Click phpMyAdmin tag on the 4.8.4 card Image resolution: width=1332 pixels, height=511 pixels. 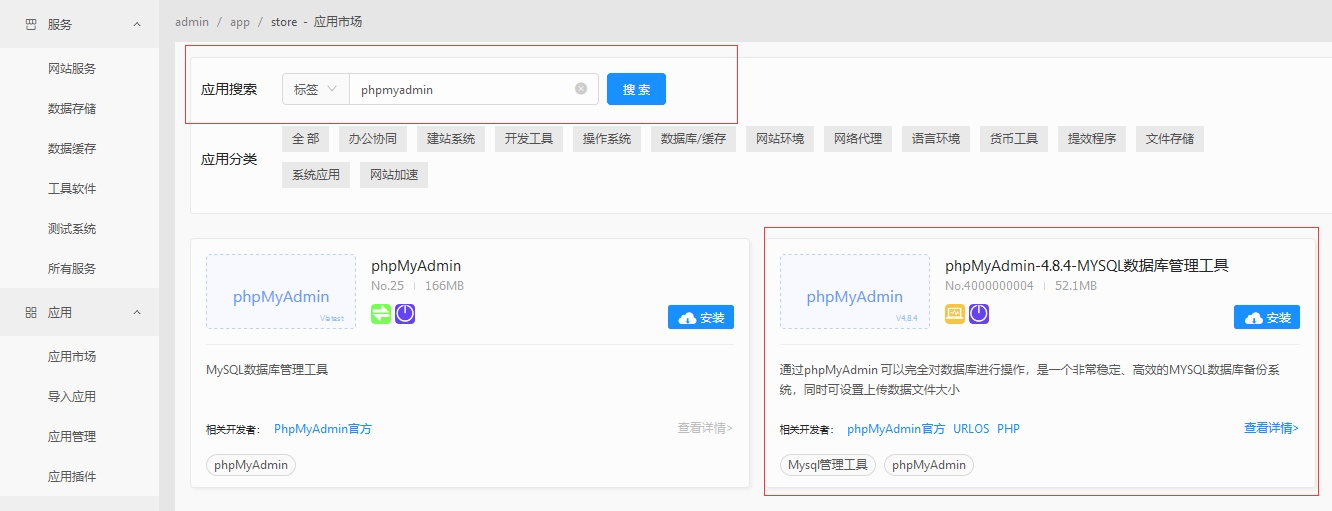click(x=929, y=465)
